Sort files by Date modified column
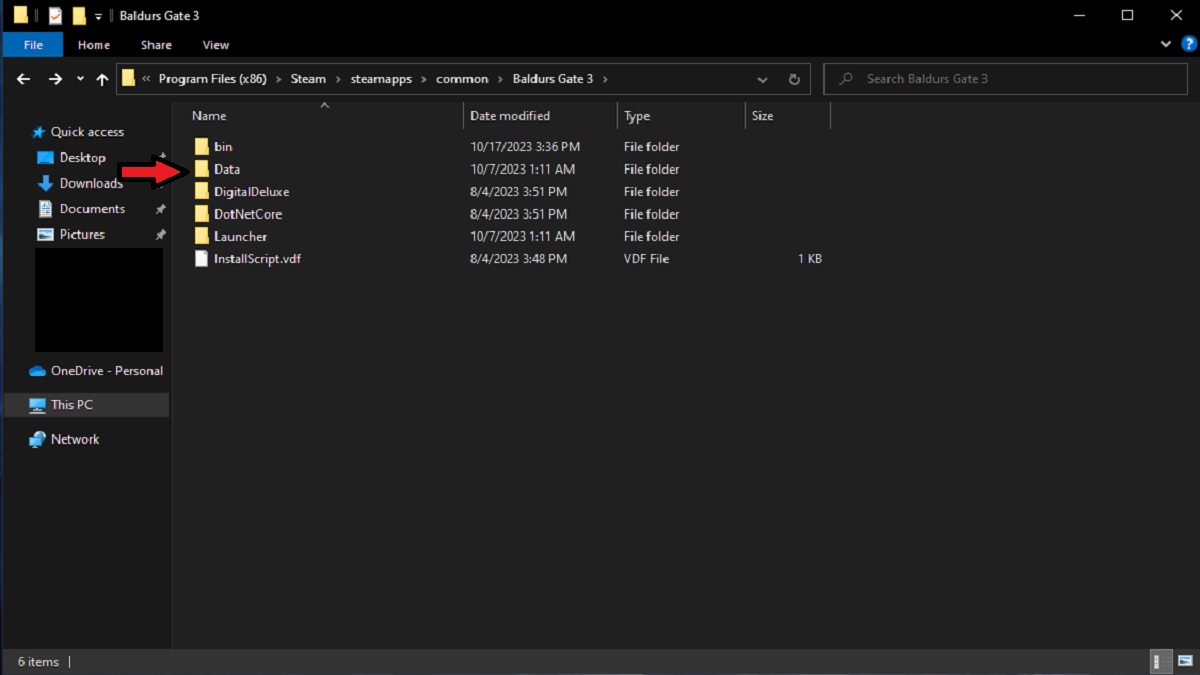Screen dimensions: 1200x675 click(510, 116)
